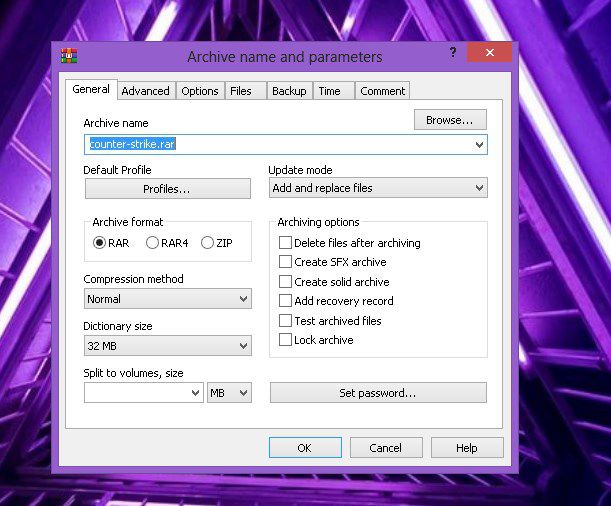Screen dimensions: 611x506
Task: Click the Set password... button
Action: 378,393
